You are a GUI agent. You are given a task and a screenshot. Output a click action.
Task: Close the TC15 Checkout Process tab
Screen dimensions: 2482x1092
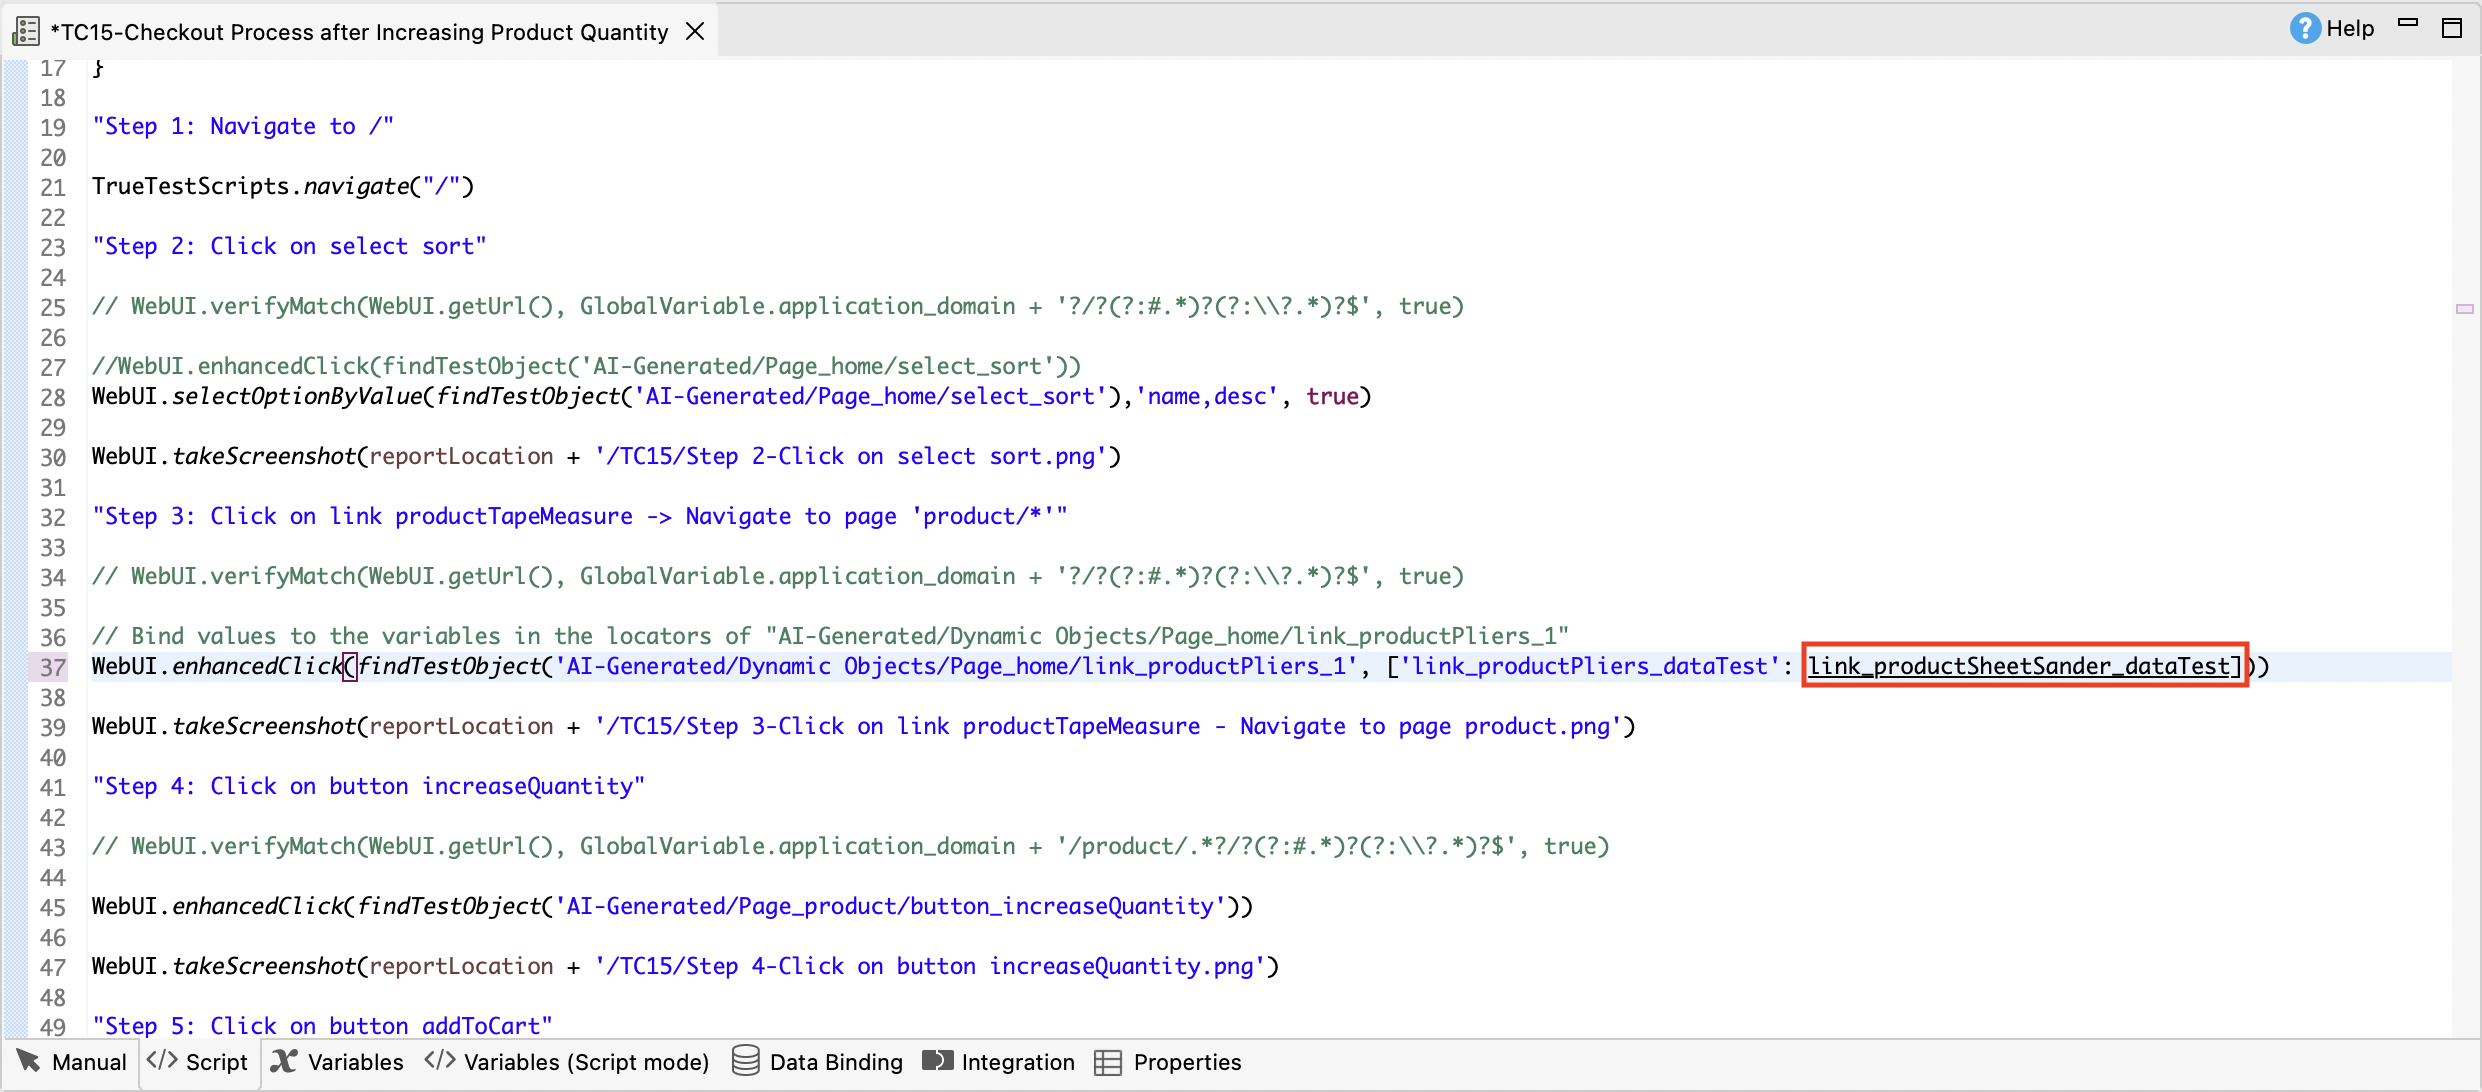pos(695,32)
